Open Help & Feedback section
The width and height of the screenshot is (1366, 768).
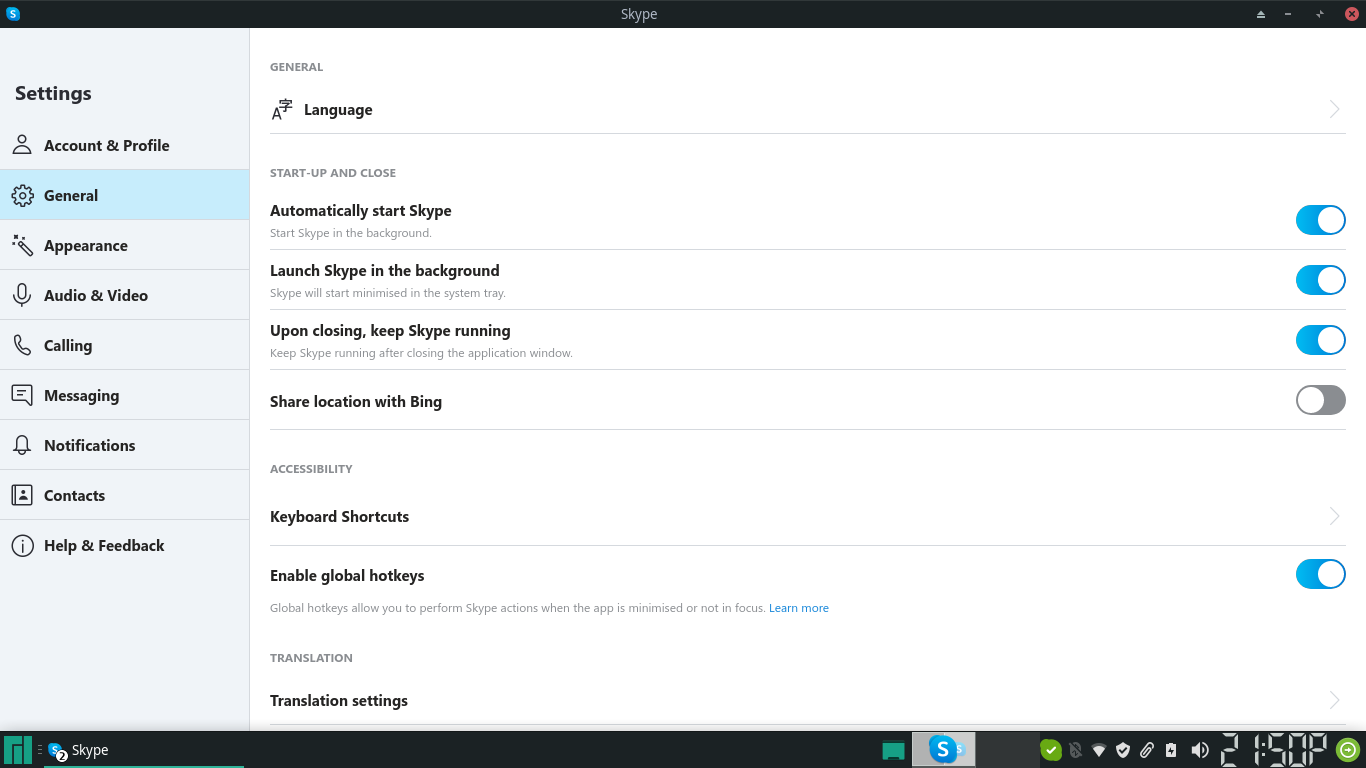[x=124, y=545]
